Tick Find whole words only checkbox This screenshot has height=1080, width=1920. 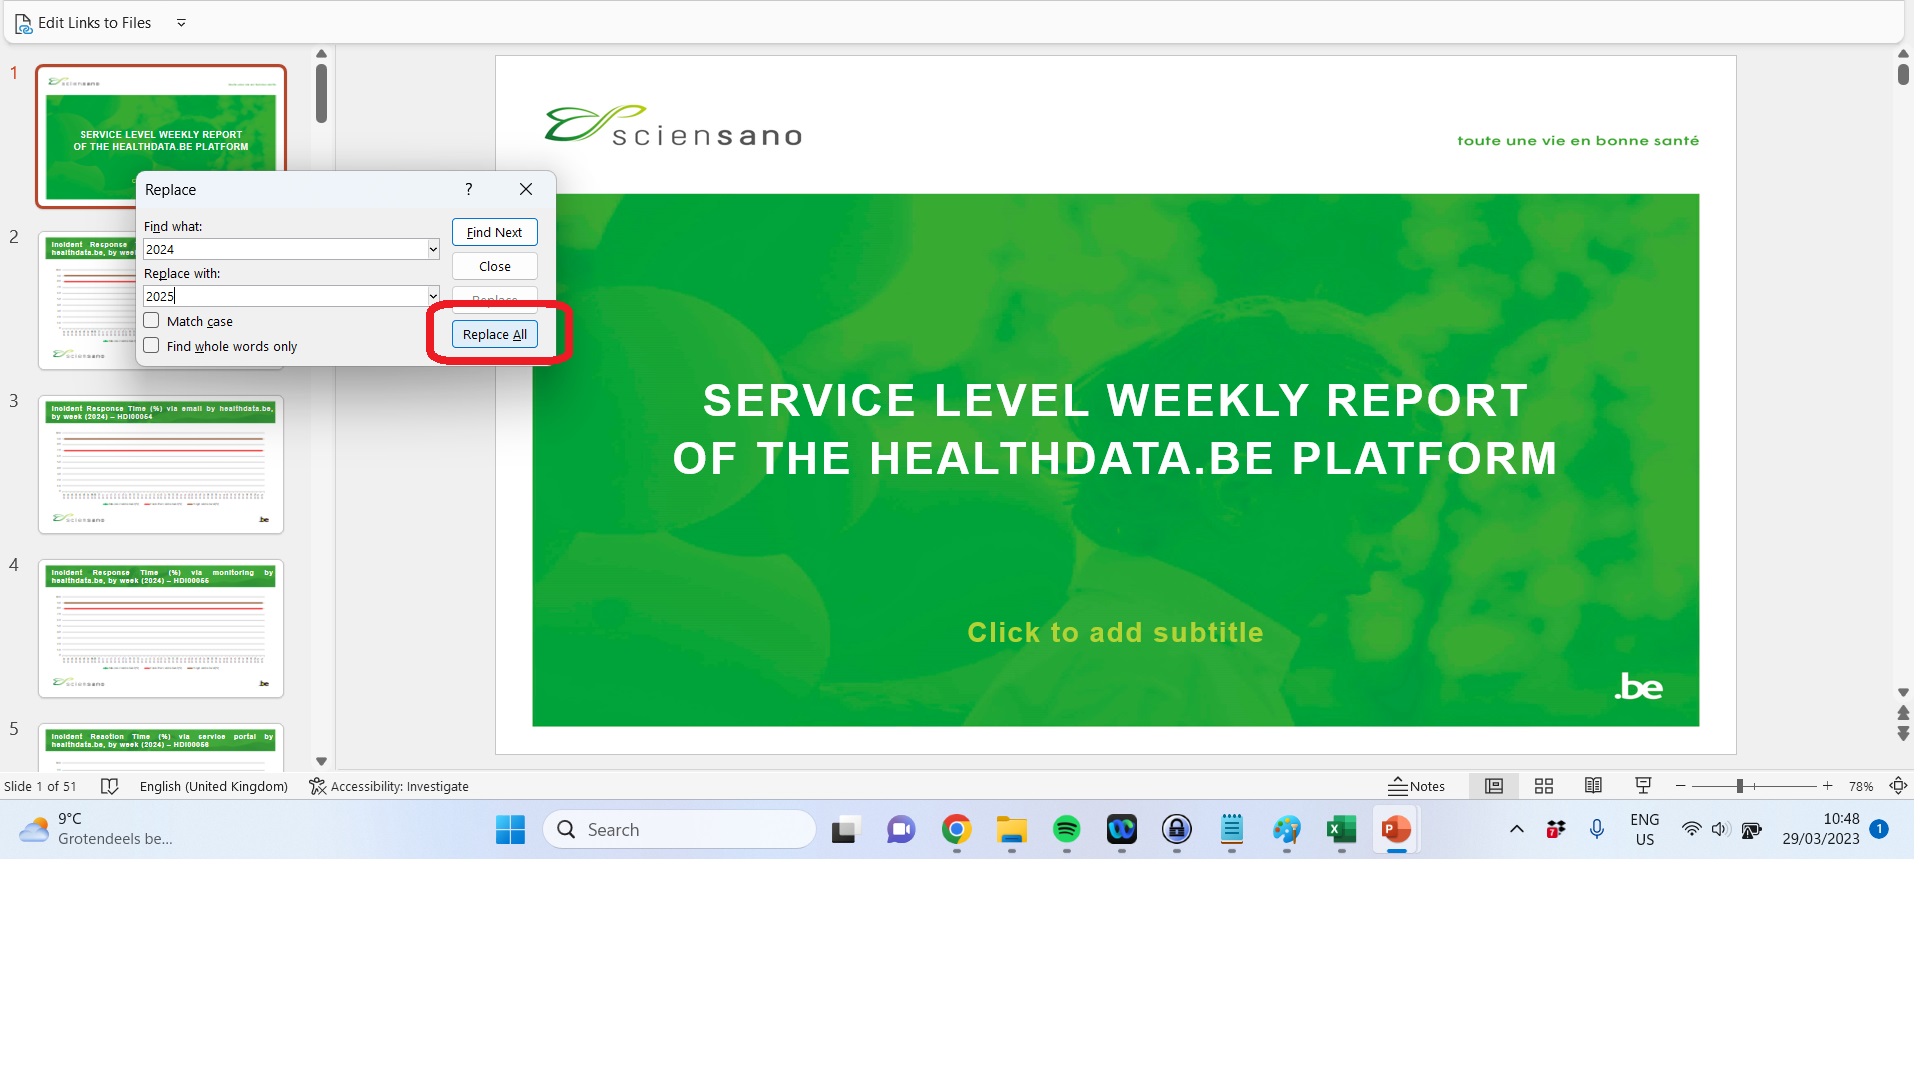[x=151, y=346]
